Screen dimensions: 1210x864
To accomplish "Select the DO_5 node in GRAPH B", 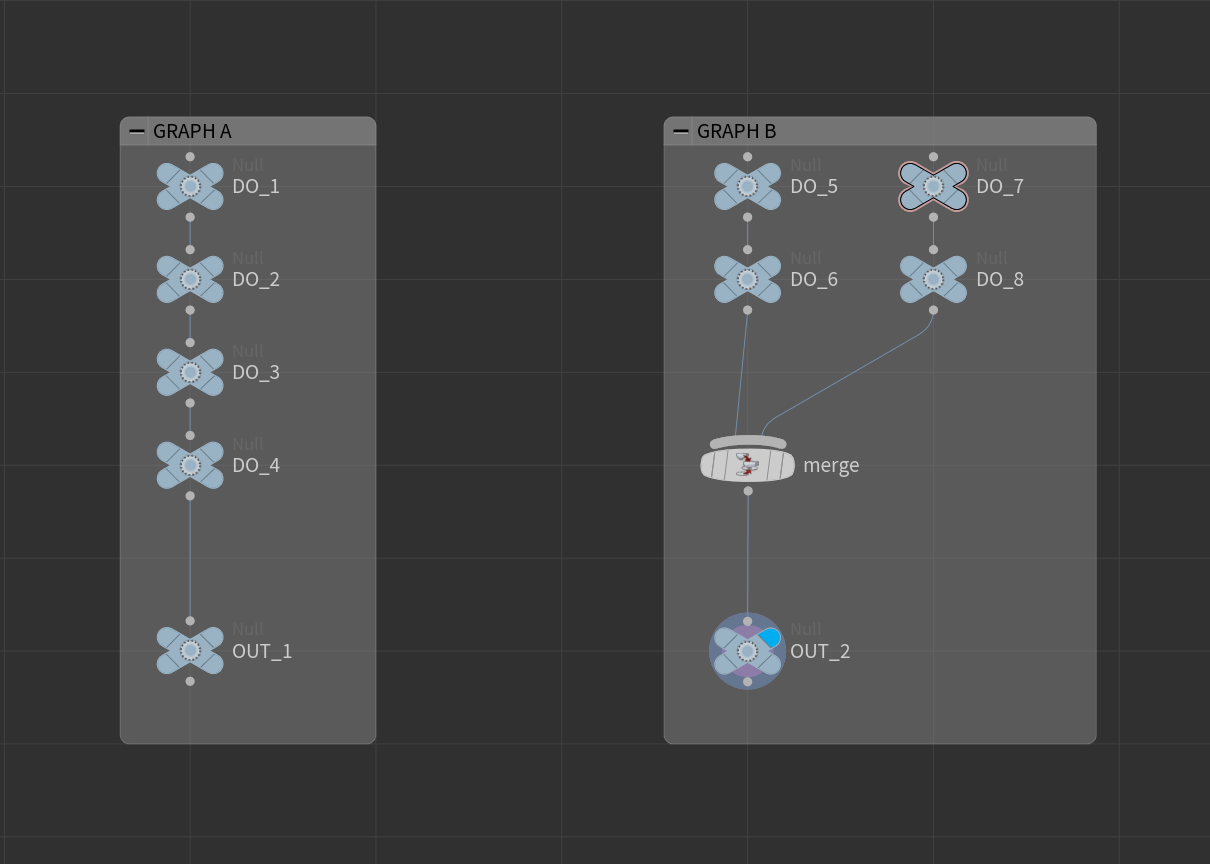I will (x=747, y=186).
